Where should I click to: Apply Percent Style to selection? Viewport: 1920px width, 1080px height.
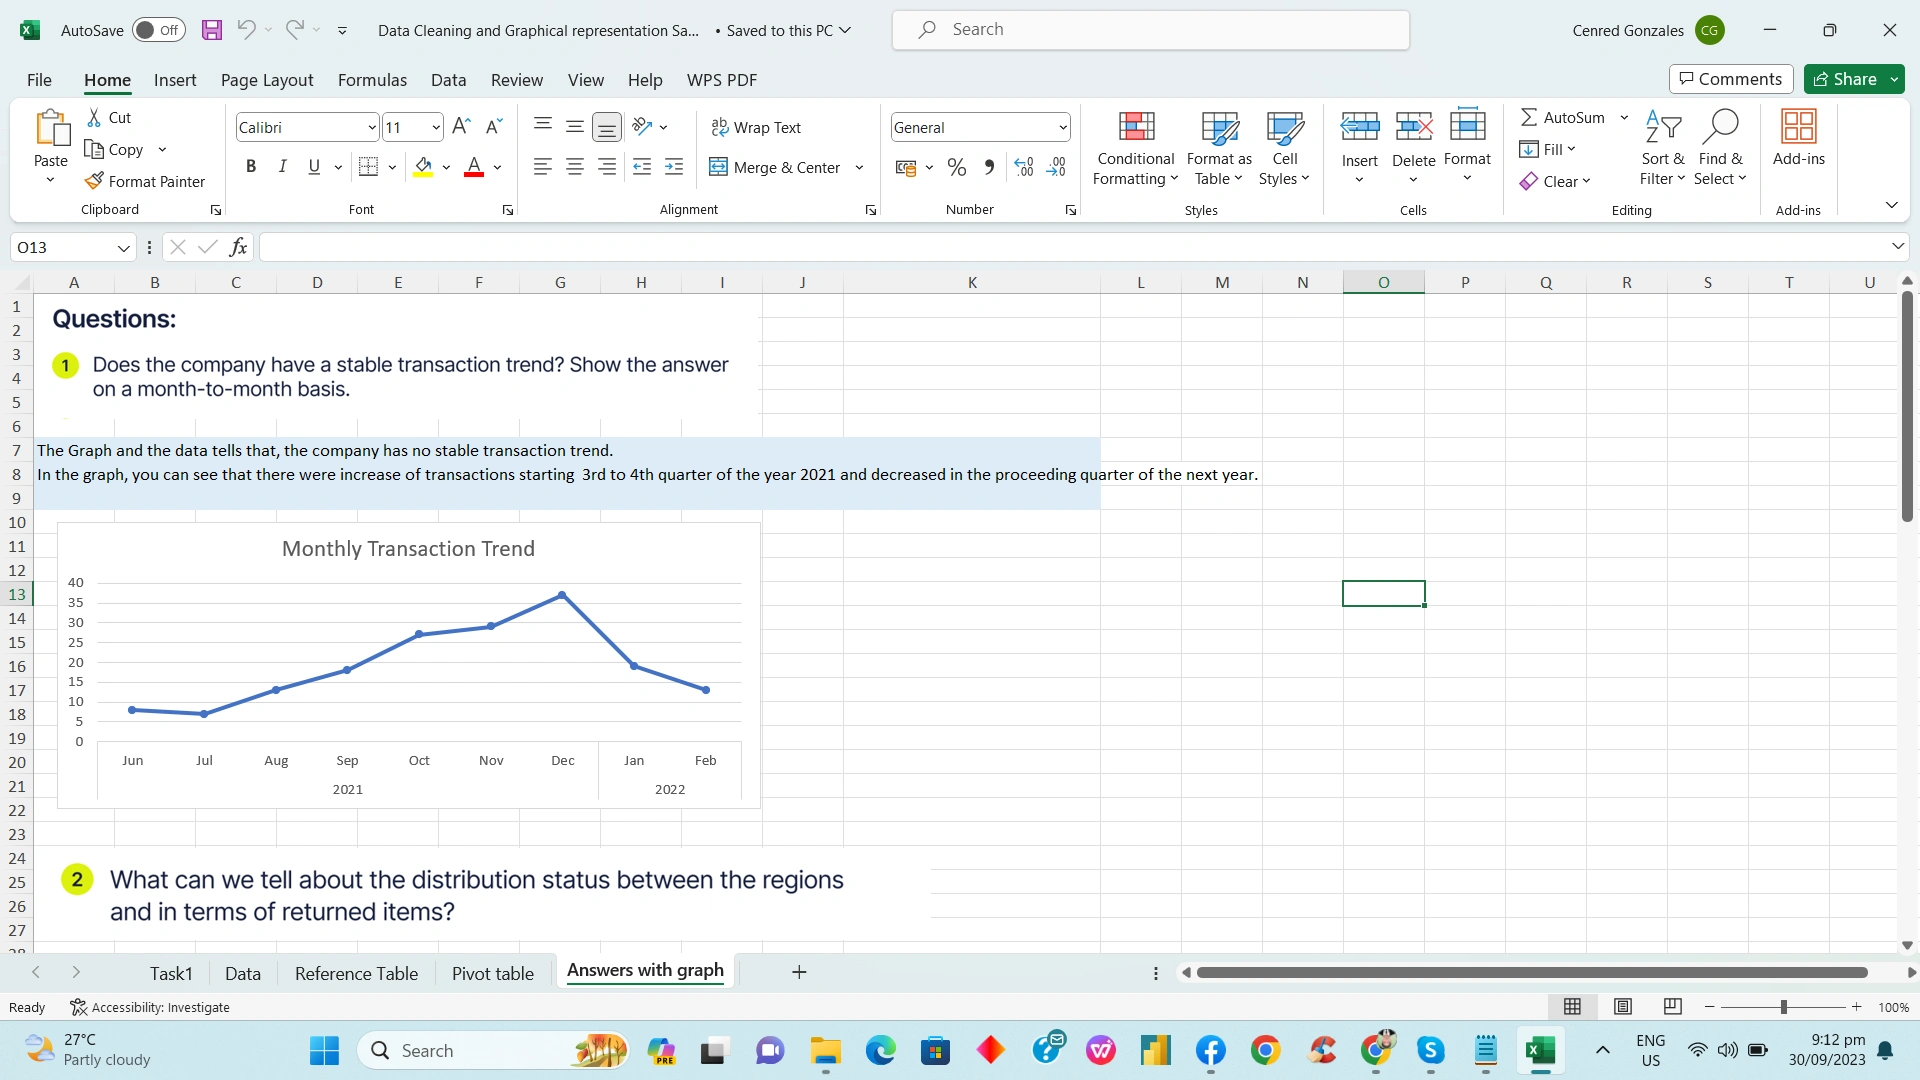click(x=956, y=167)
